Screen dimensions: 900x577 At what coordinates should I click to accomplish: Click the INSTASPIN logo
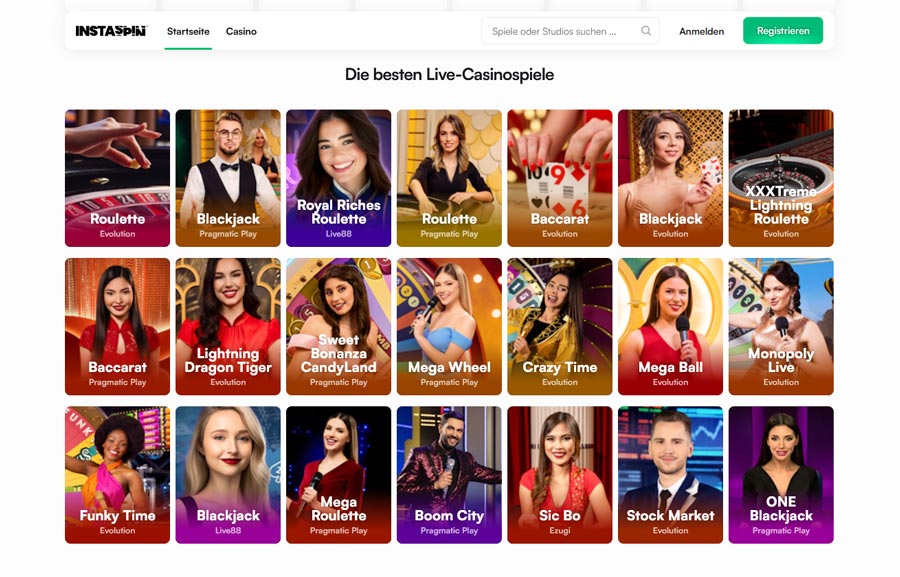[x=111, y=31]
